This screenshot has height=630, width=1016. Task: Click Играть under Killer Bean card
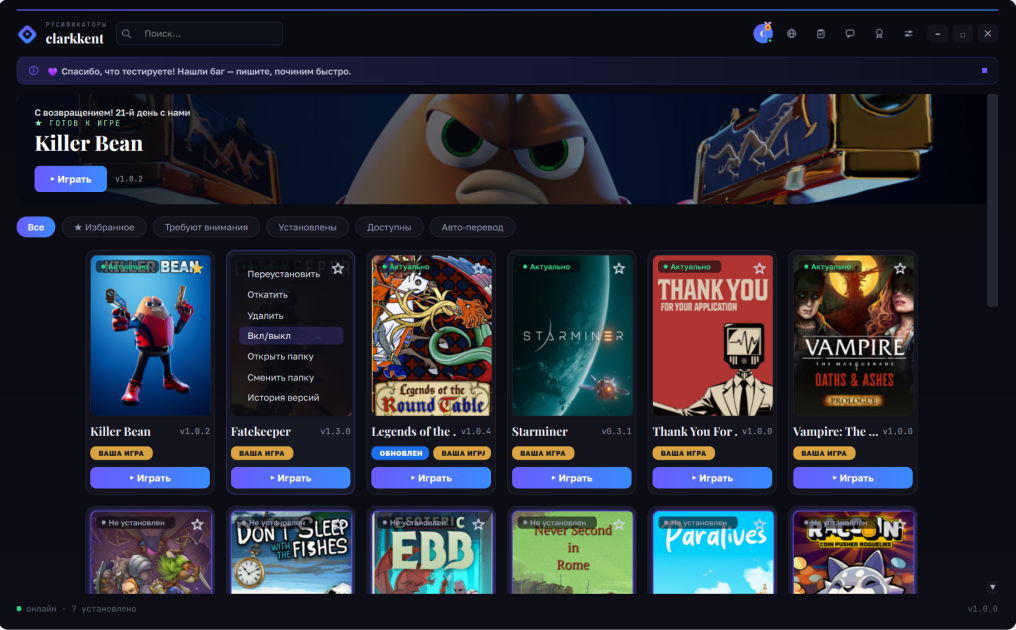coord(150,478)
